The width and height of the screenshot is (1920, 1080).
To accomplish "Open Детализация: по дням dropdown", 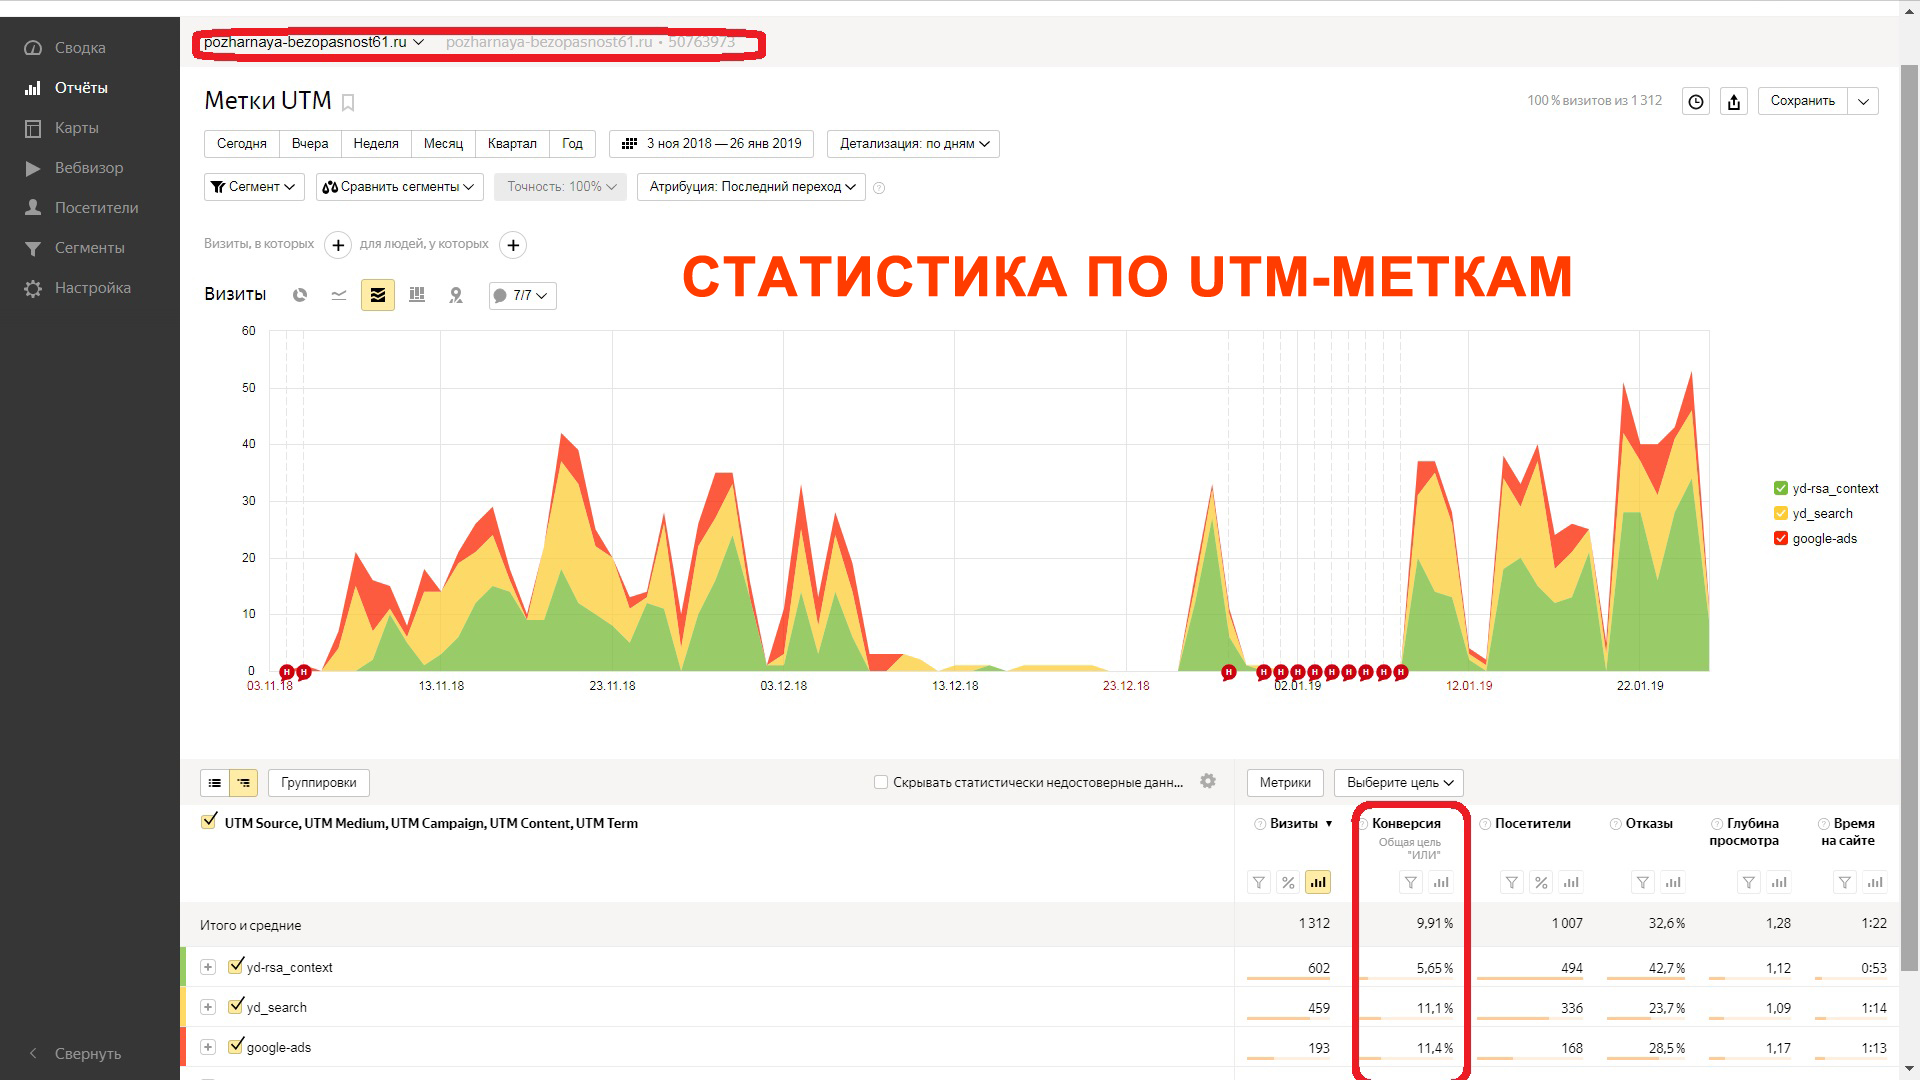I will pyautogui.click(x=914, y=144).
